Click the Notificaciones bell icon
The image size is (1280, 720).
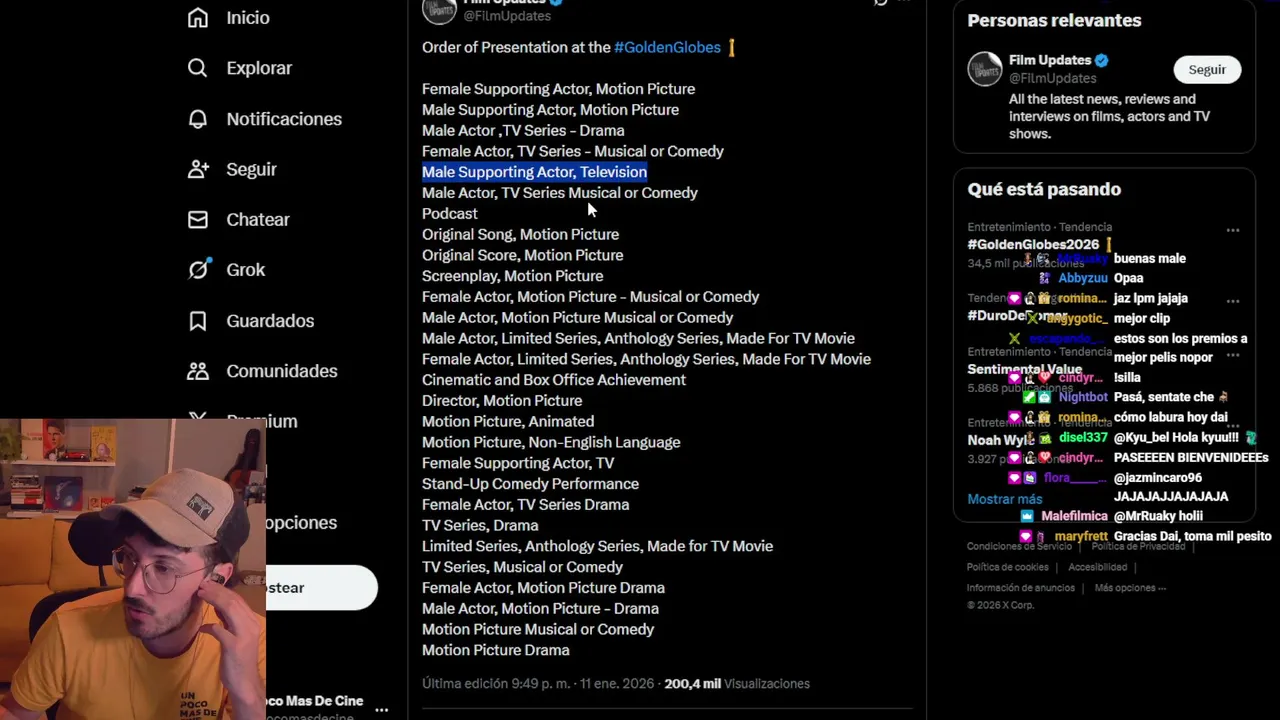coord(198,119)
